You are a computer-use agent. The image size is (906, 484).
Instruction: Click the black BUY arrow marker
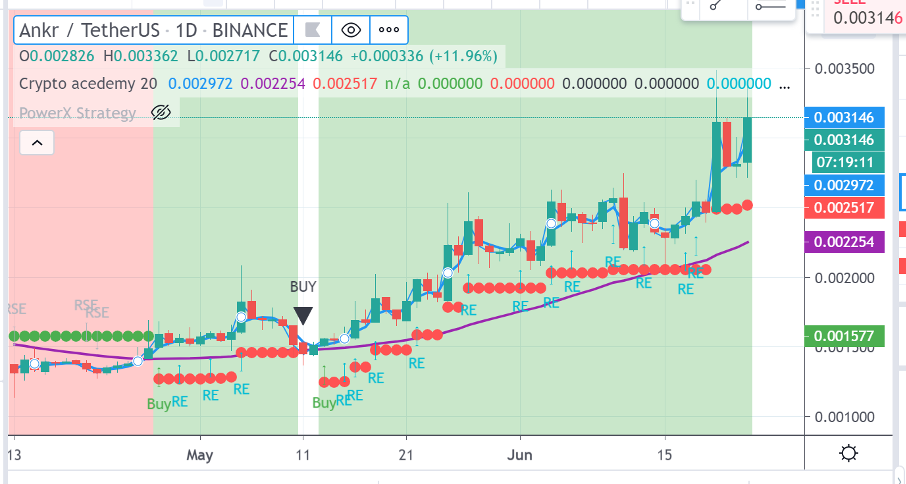coord(303,316)
